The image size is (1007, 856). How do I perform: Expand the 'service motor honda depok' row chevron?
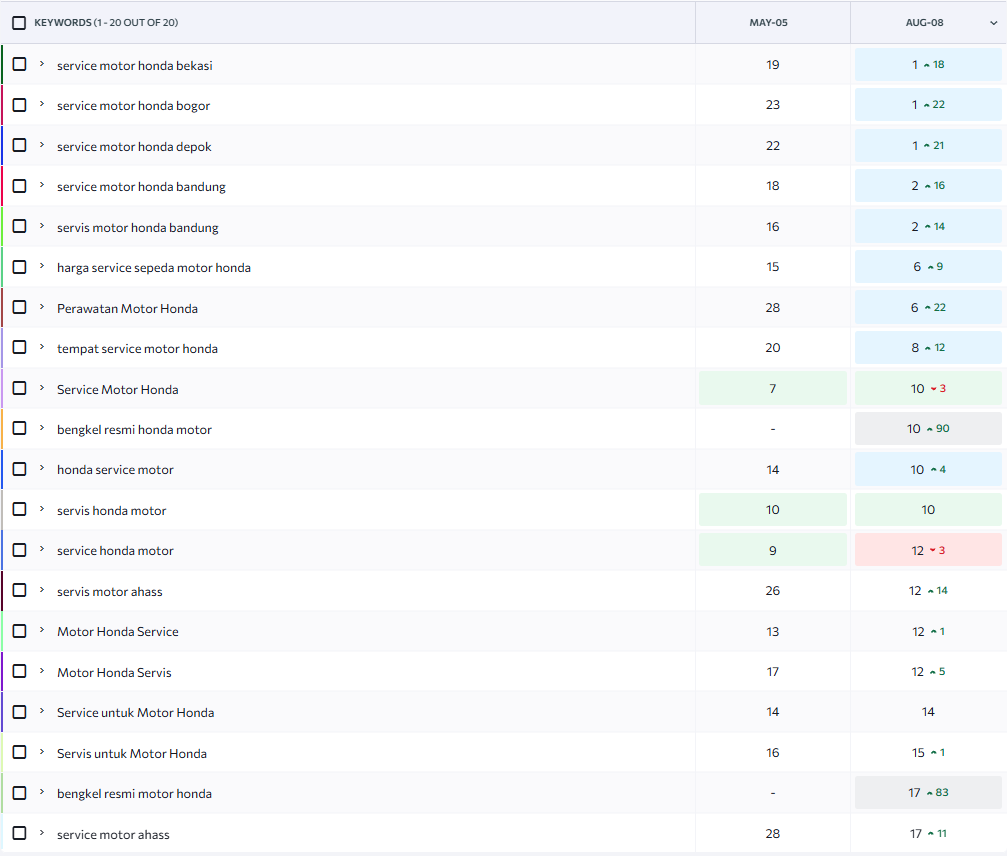point(42,145)
